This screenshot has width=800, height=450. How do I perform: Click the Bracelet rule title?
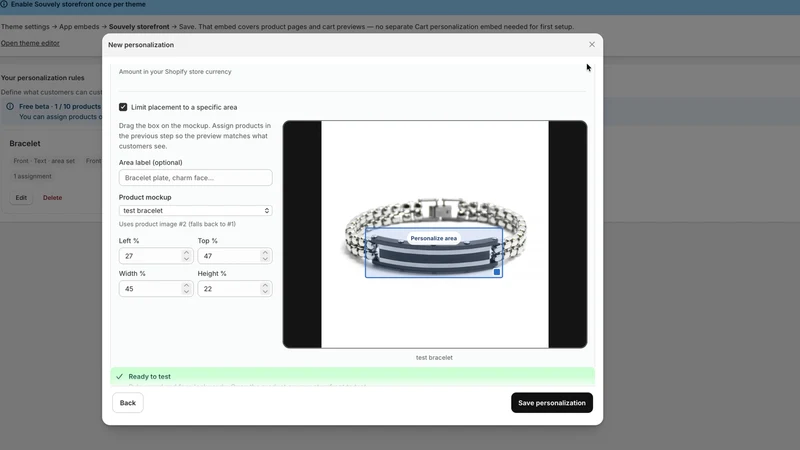[25, 143]
